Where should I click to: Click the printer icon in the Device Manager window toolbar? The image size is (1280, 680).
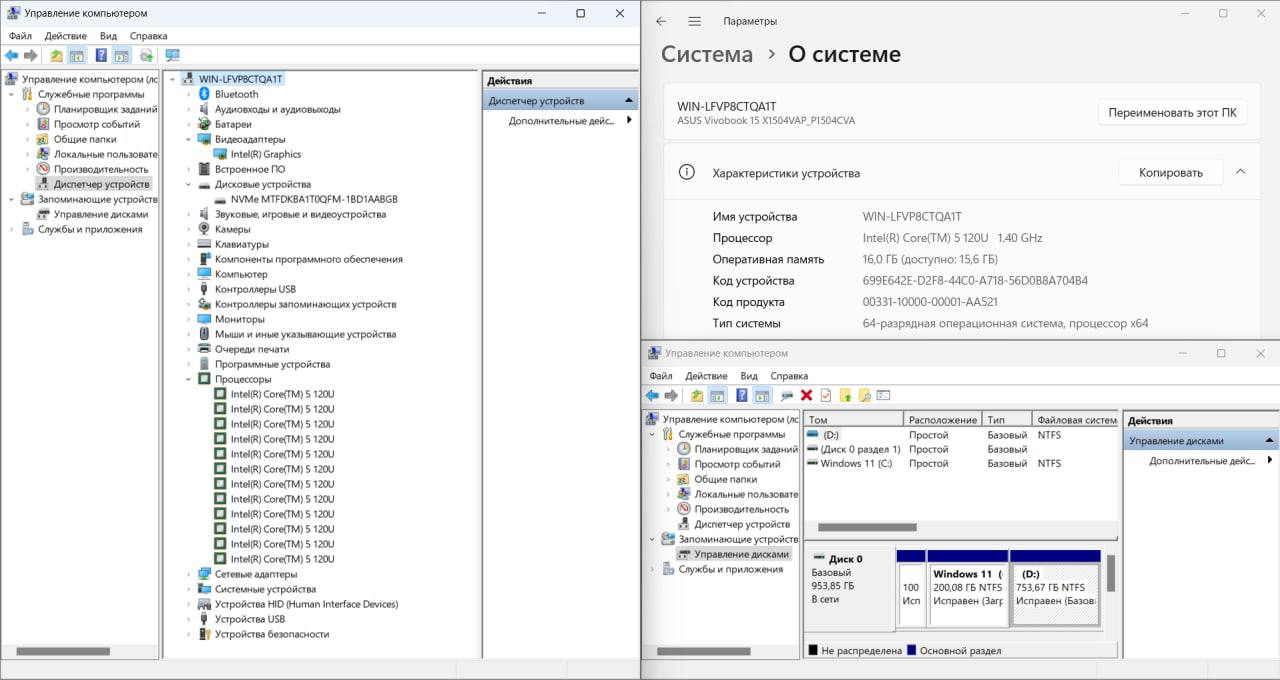pos(147,56)
